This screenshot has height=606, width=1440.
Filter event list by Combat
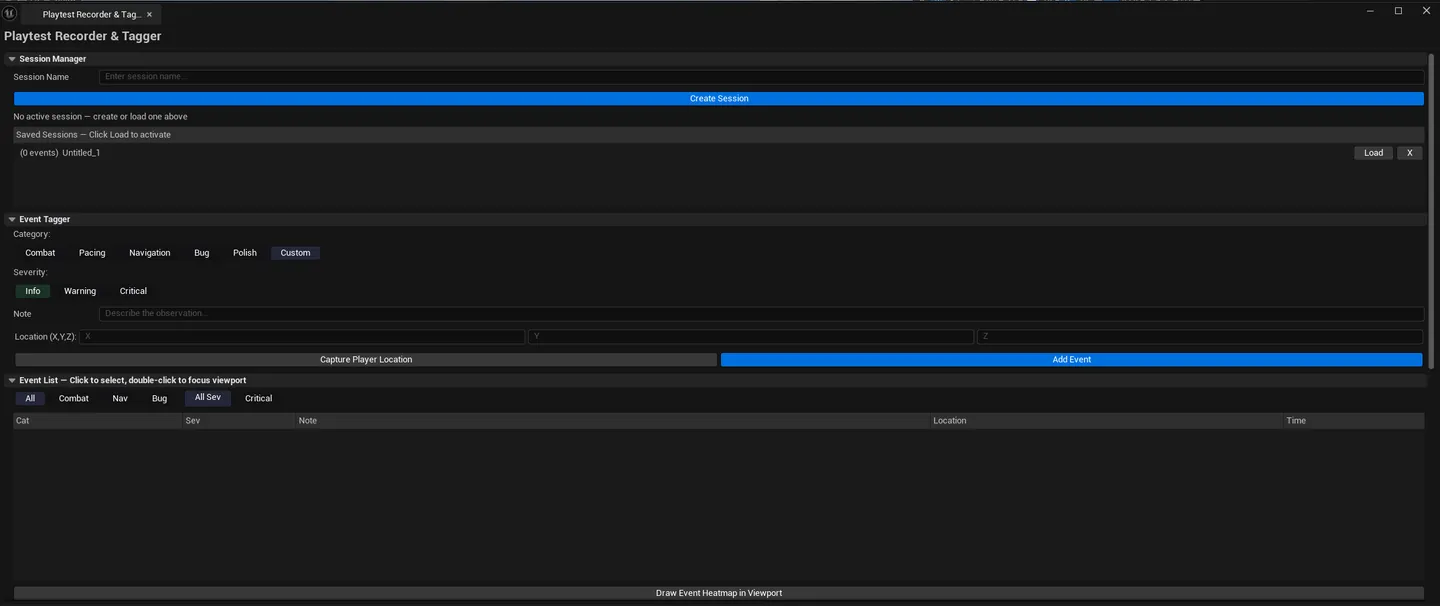pos(74,398)
